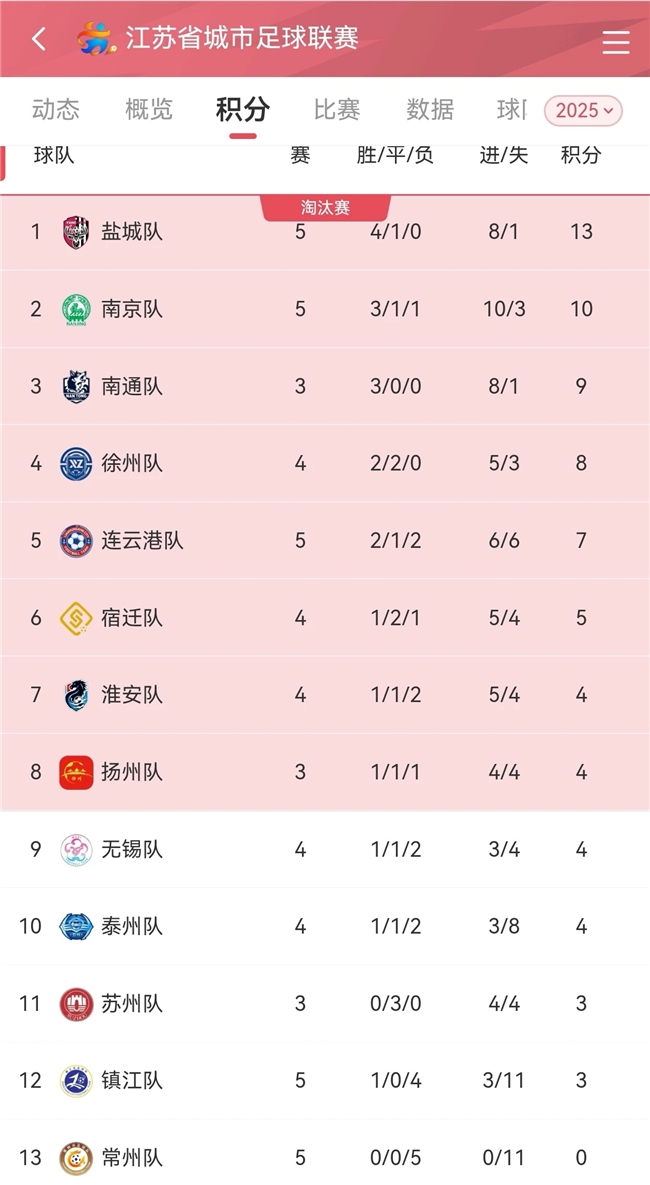Image resolution: width=650 pixels, height=1185 pixels.
Task: Open the 苏州队 team name link
Action: click(x=132, y=1004)
